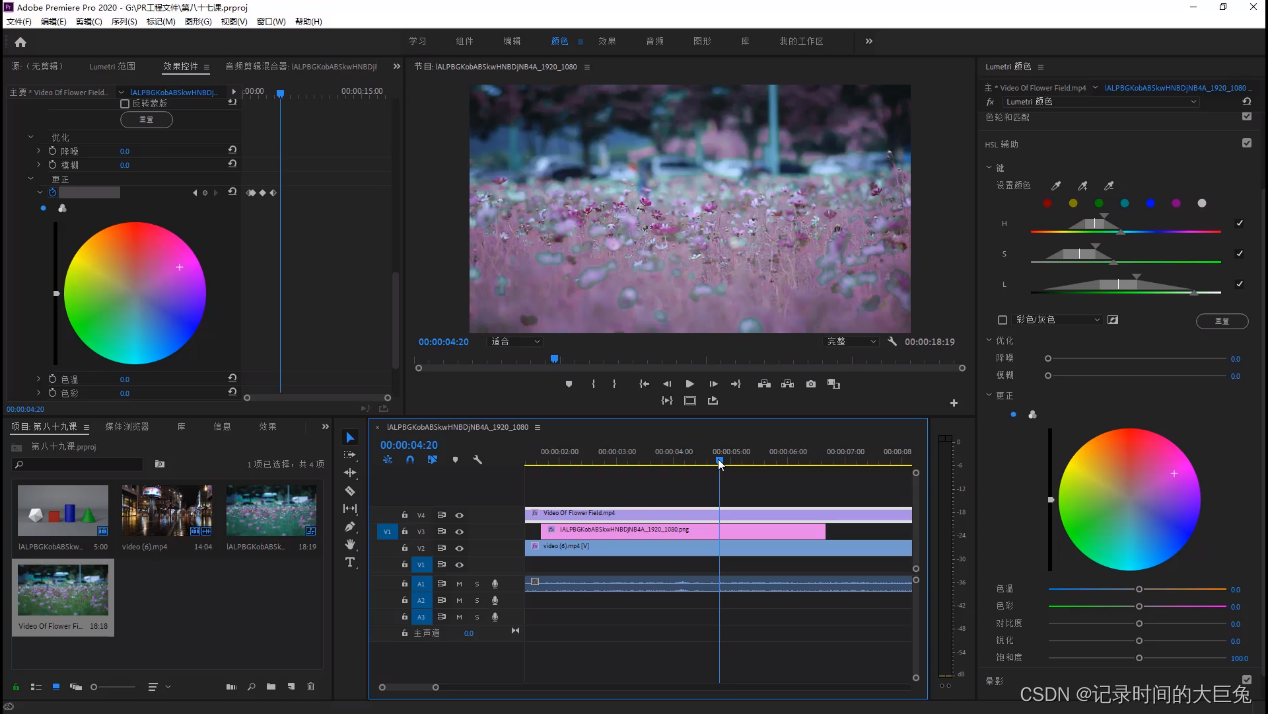Select the Type tool
The width and height of the screenshot is (1268, 714).
click(x=350, y=563)
